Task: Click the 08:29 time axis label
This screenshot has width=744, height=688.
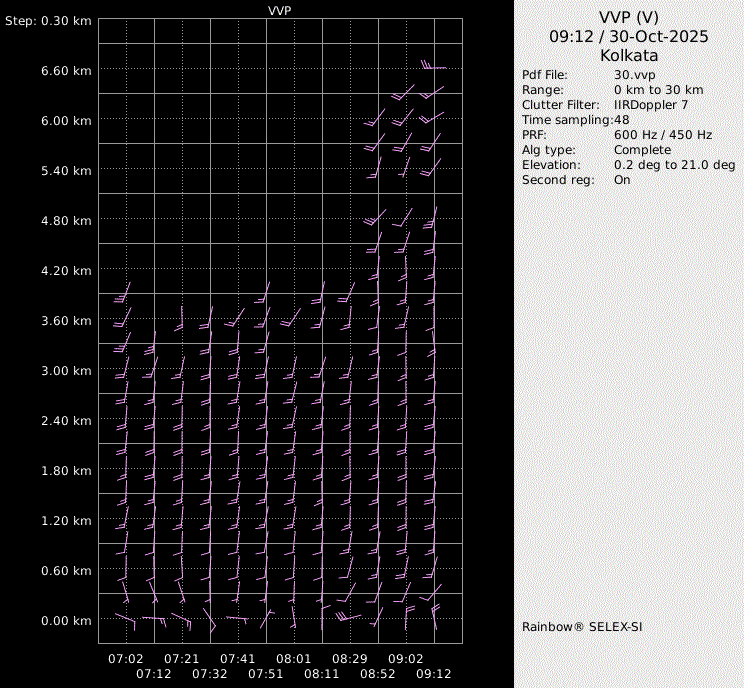Action: 350,659
